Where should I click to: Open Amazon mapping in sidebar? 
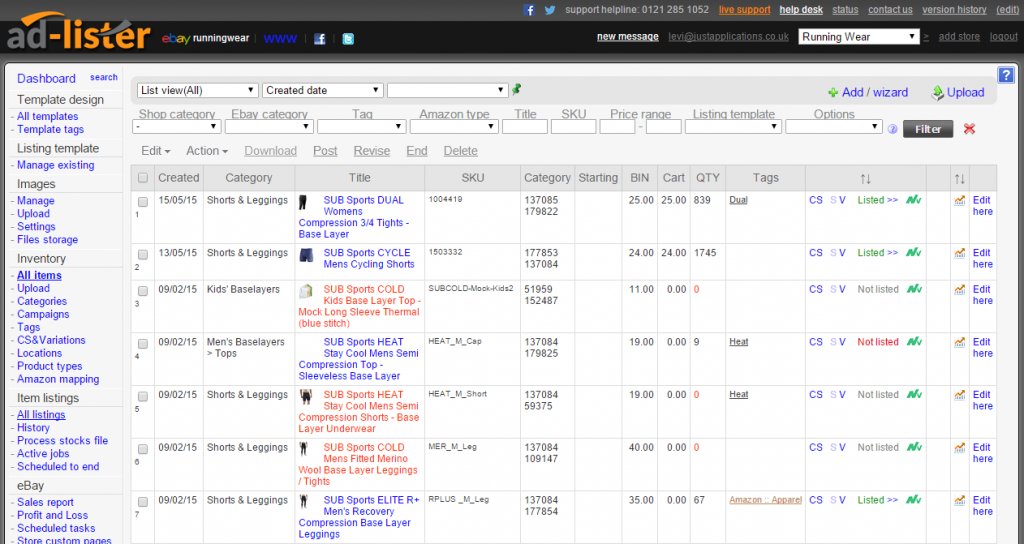pos(58,379)
